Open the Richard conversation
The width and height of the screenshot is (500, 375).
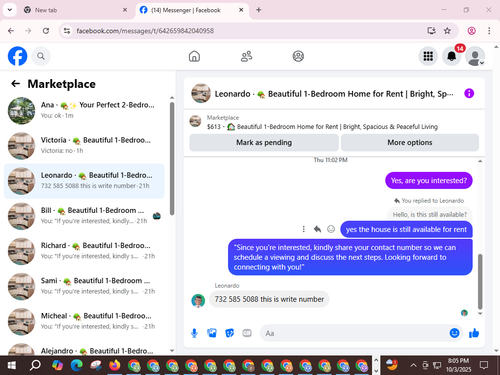click(84, 251)
